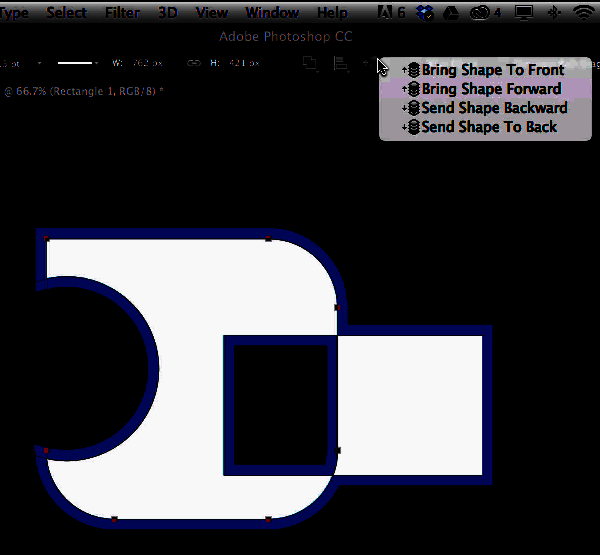Pick Send Shape To Back
Image resolution: width=600 pixels, height=555 pixels.
click(488, 127)
